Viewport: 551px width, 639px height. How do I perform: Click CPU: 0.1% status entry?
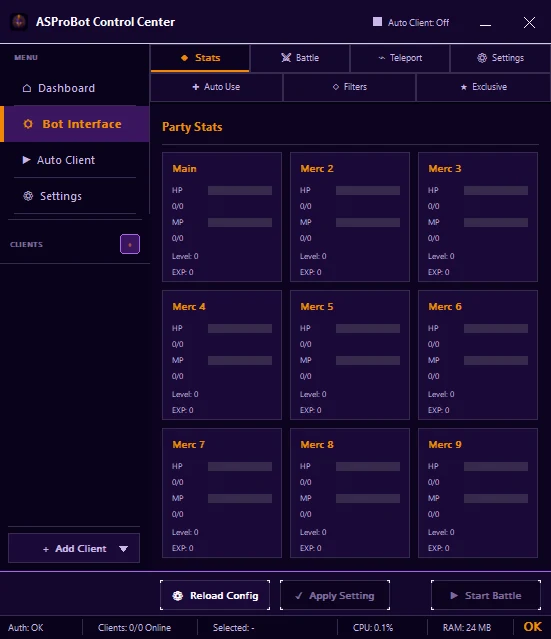(x=373, y=628)
